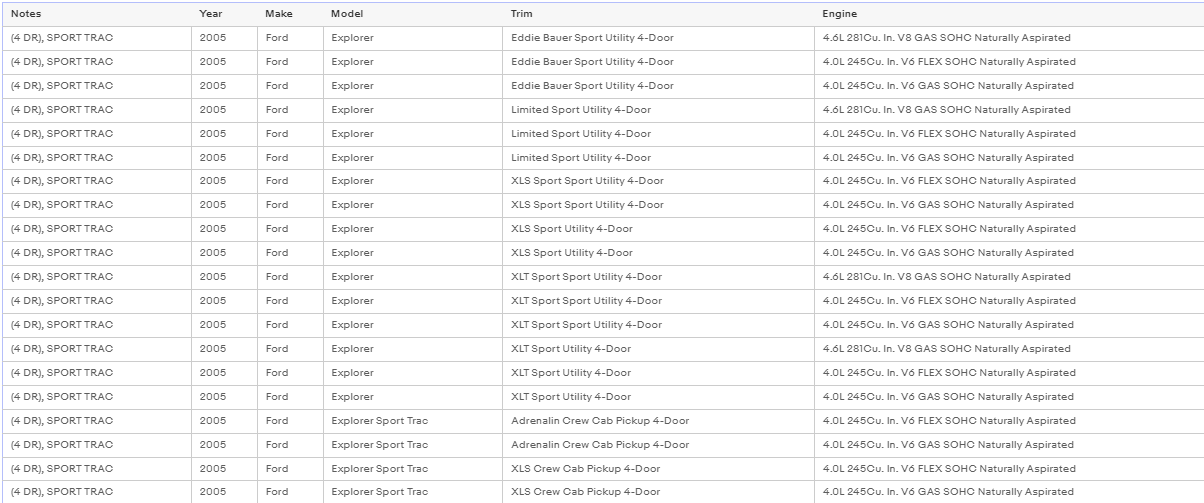Click the V6 GAS engine cell for Adrenalin trim
This screenshot has height=503, width=1204.
click(x=1010, y=445)
